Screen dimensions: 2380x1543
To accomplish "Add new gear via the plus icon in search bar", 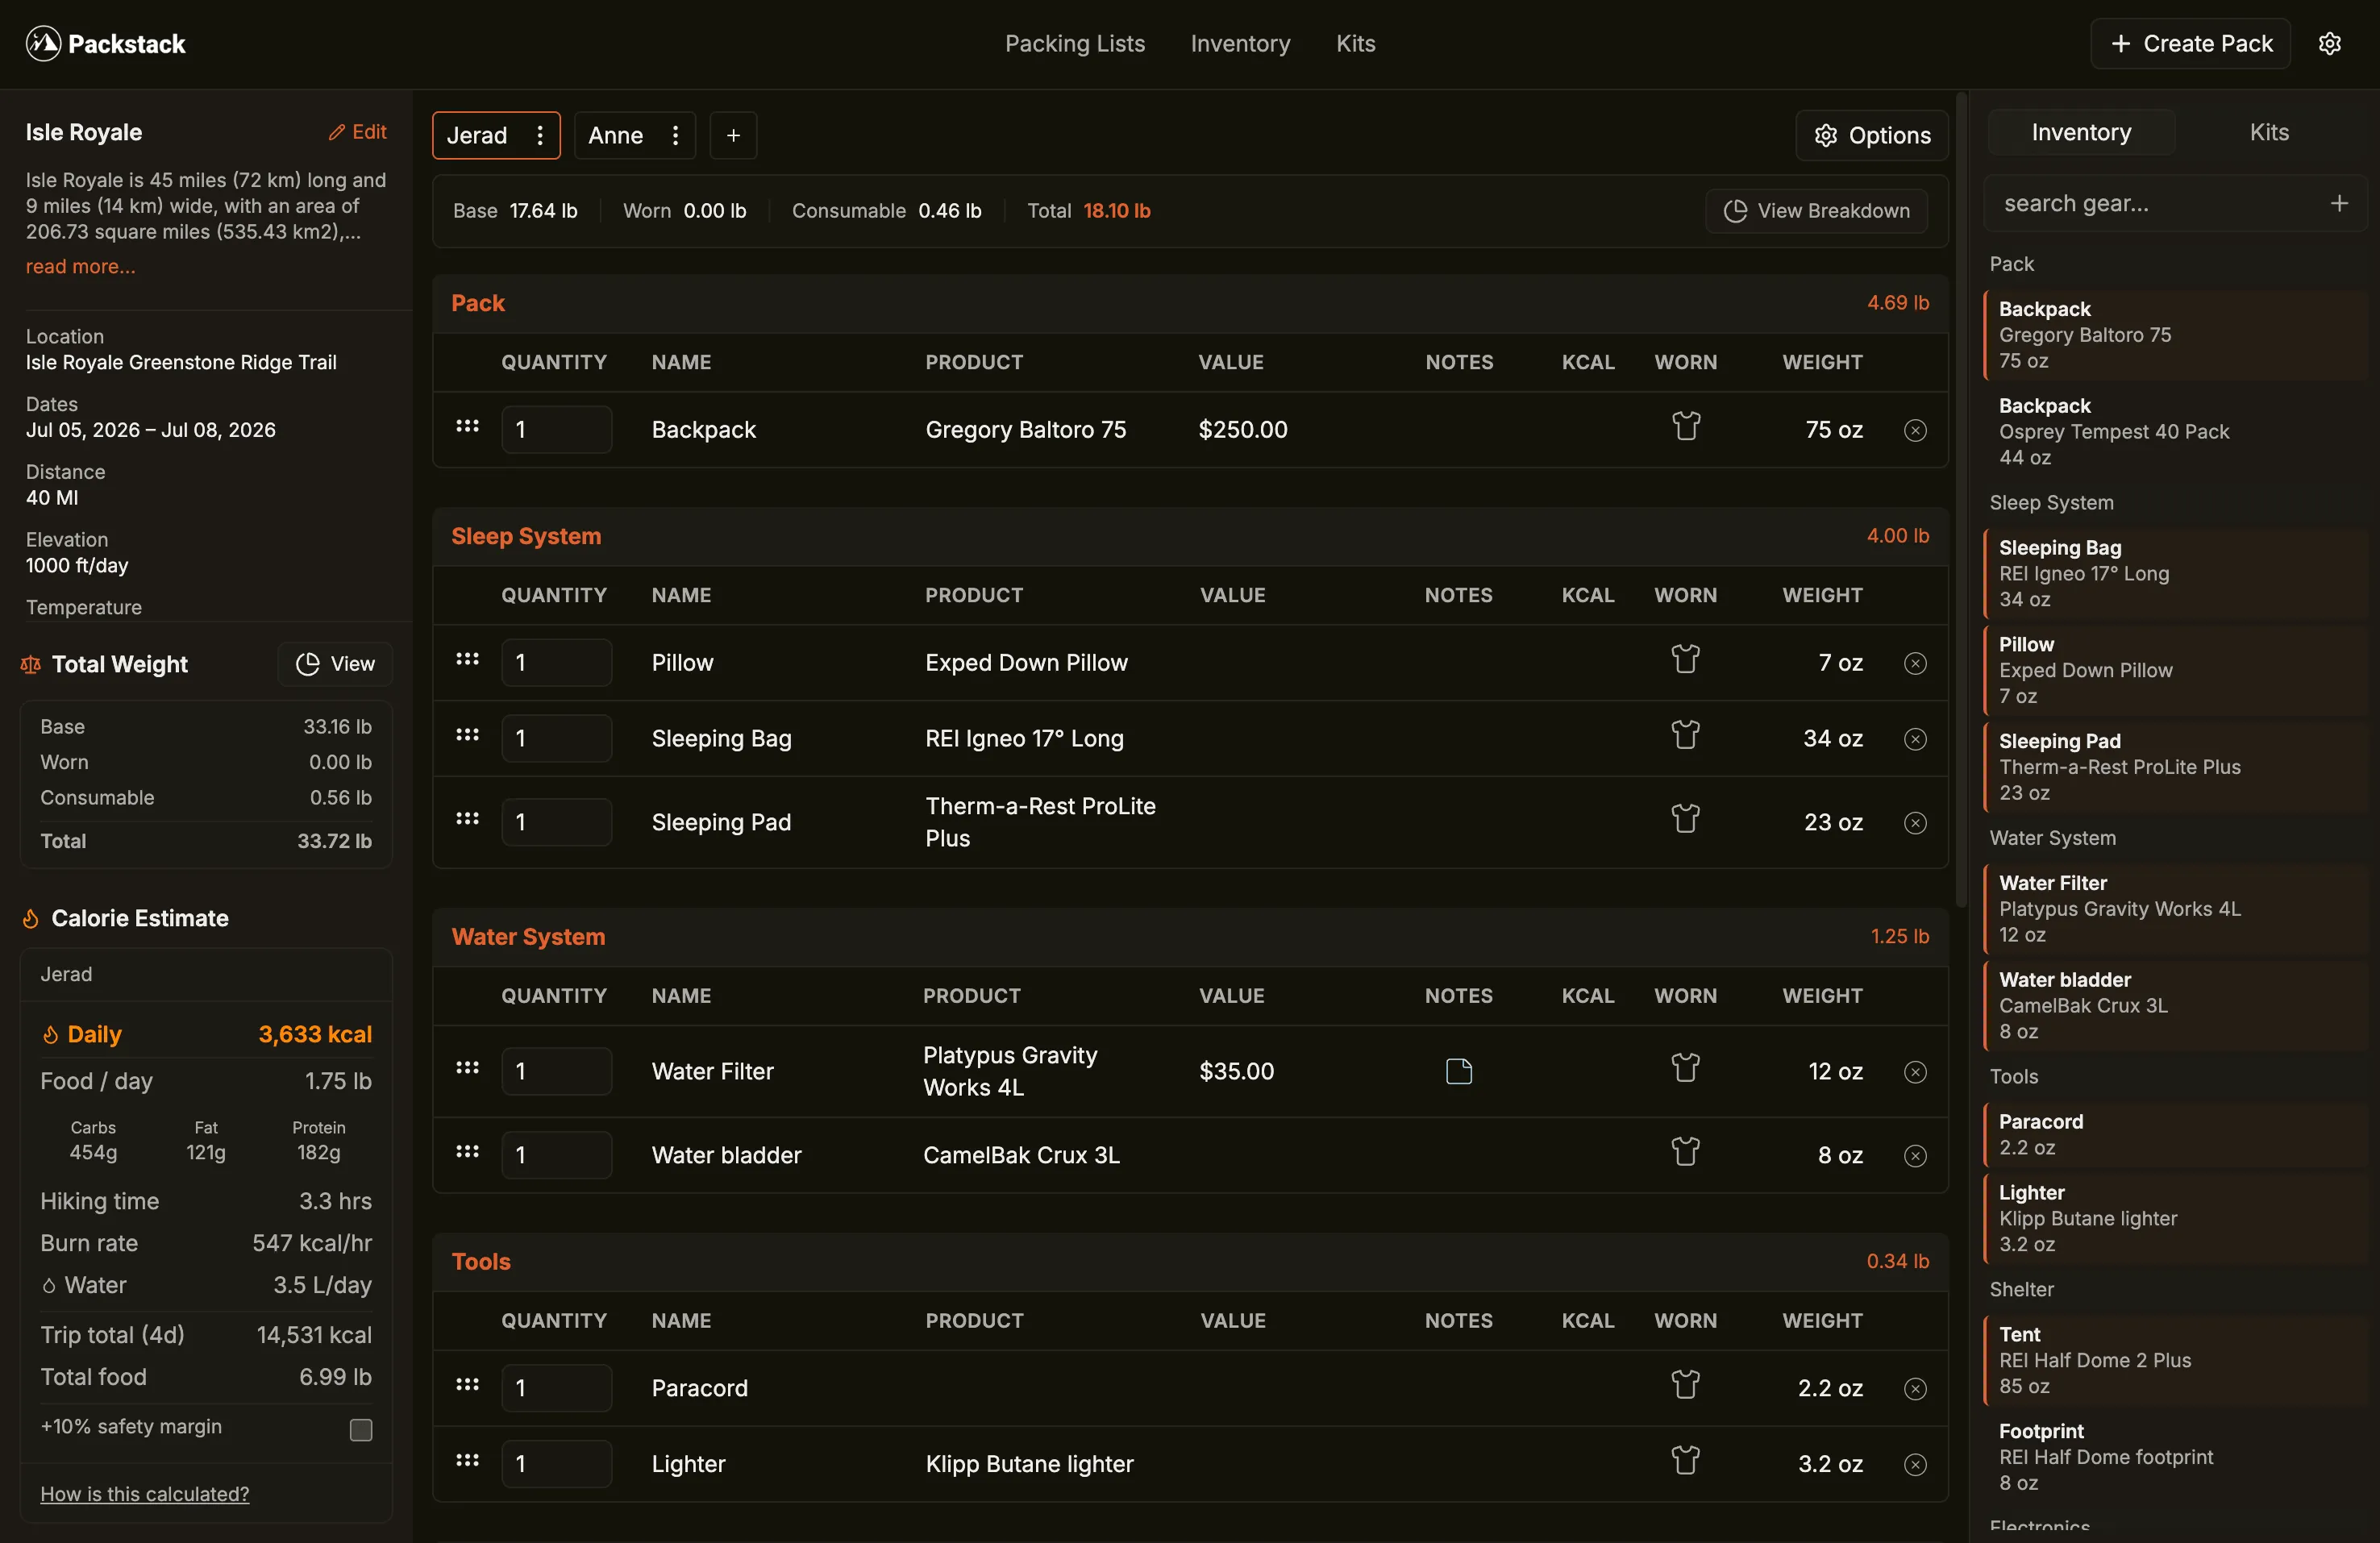I will coord(2340,203).
